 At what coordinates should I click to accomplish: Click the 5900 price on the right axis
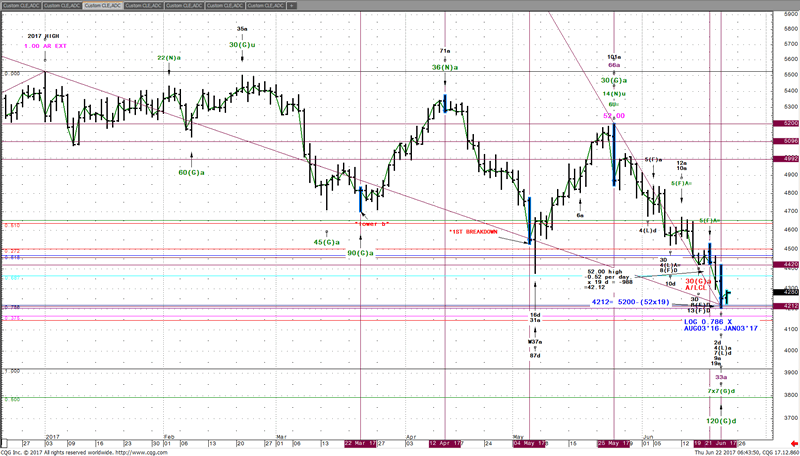[790, 14]
